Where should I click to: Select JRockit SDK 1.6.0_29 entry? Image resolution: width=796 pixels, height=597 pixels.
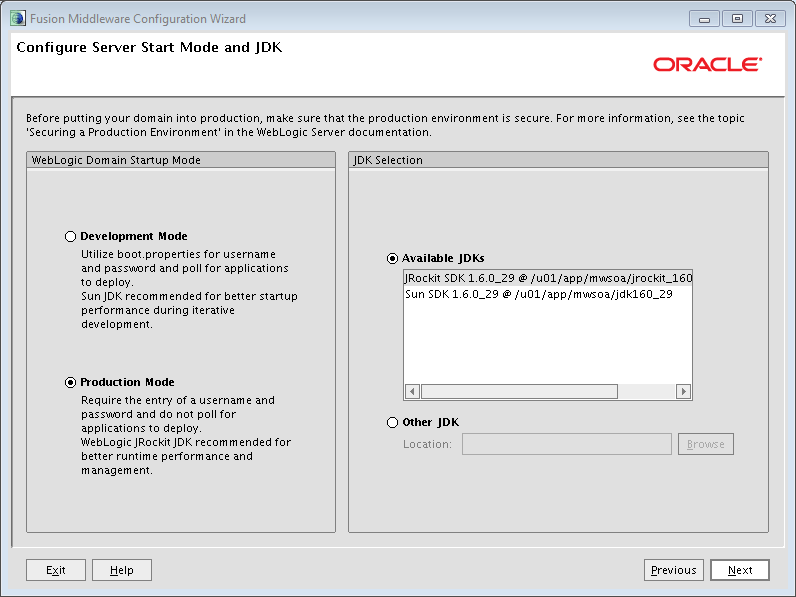[x=548, y=278]
